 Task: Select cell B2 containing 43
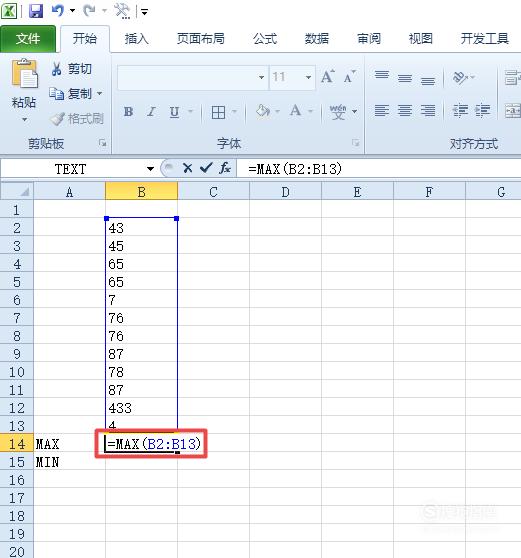[x=141, y=228]
